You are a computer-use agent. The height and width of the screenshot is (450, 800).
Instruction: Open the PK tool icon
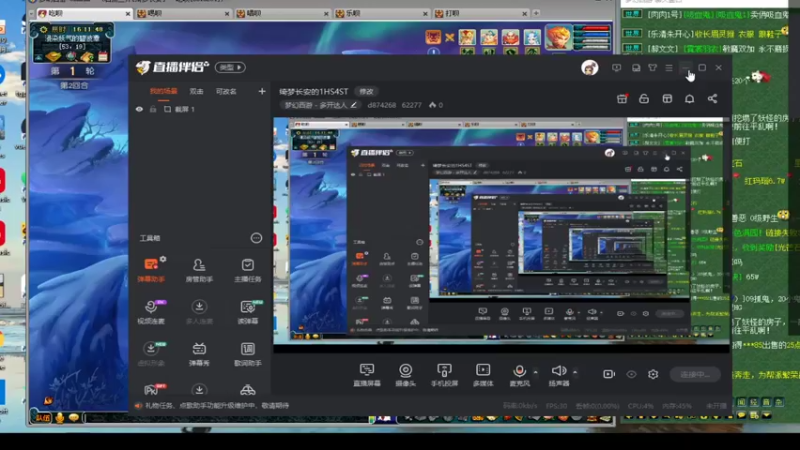[x=153, y=389]
